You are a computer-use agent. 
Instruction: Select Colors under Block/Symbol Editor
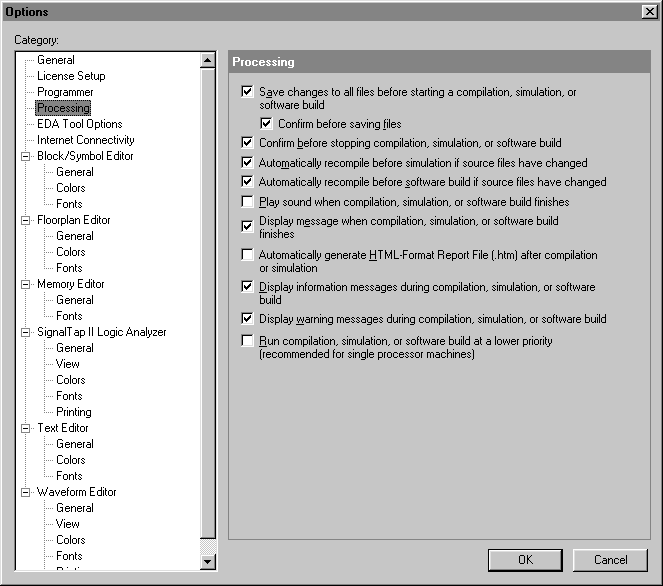[71, 188]
